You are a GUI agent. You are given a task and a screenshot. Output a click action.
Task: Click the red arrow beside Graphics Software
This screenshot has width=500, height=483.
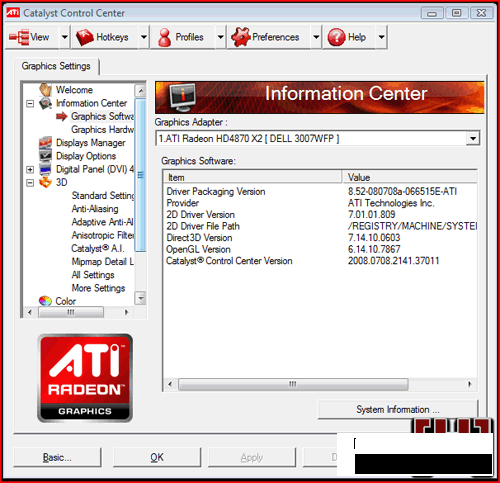click(62, 116)
